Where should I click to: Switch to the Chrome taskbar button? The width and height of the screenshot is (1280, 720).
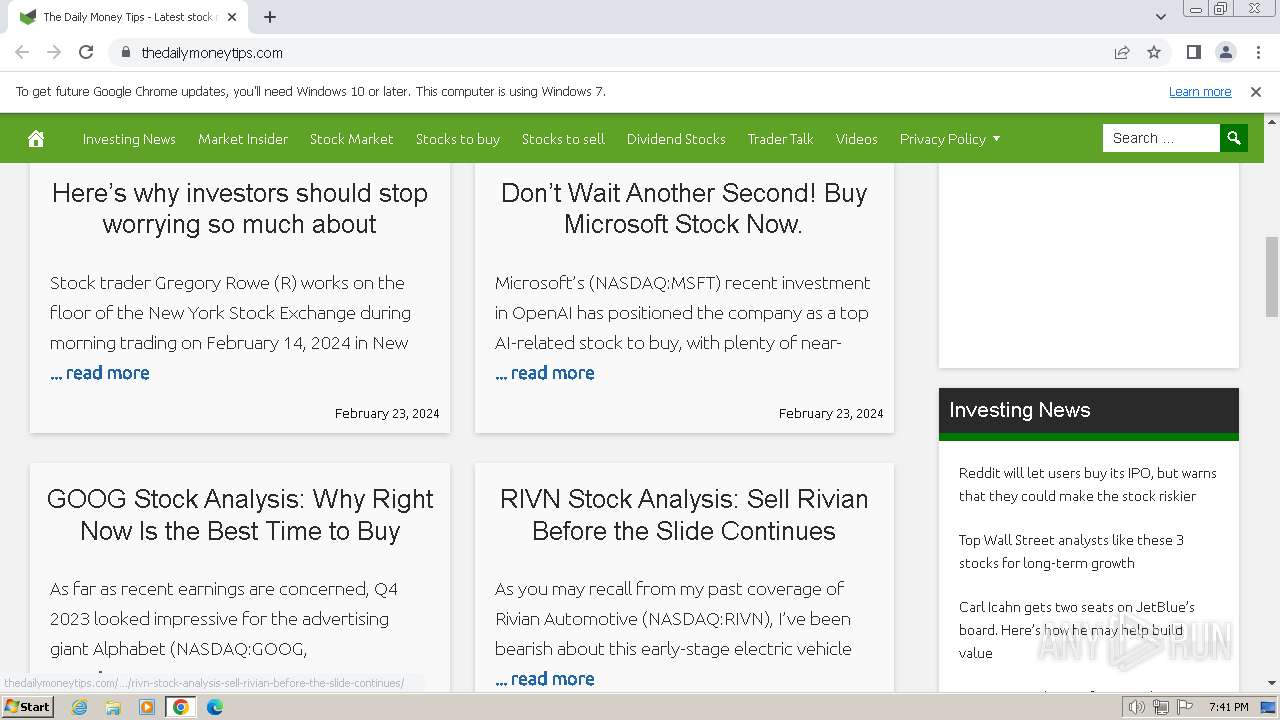(181, 707)
